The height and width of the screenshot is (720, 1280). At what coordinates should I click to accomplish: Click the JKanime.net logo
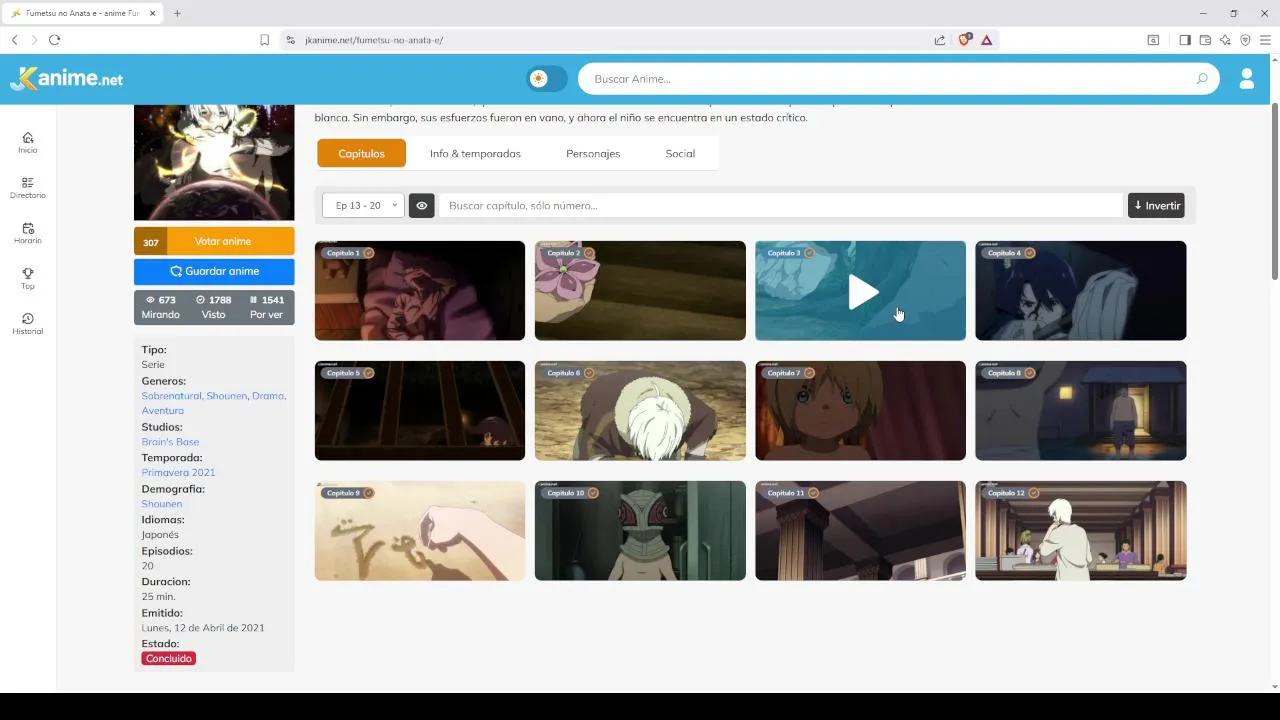[67, 79]
